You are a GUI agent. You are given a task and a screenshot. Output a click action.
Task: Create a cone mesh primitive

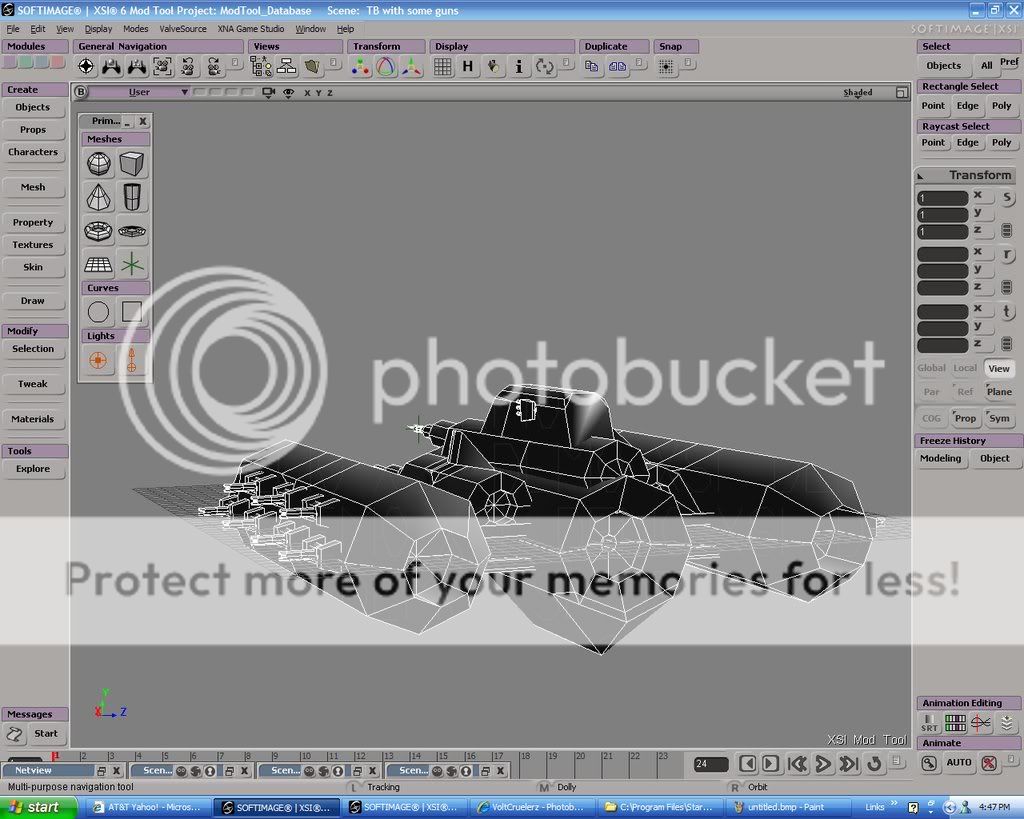tap(99, 196)
